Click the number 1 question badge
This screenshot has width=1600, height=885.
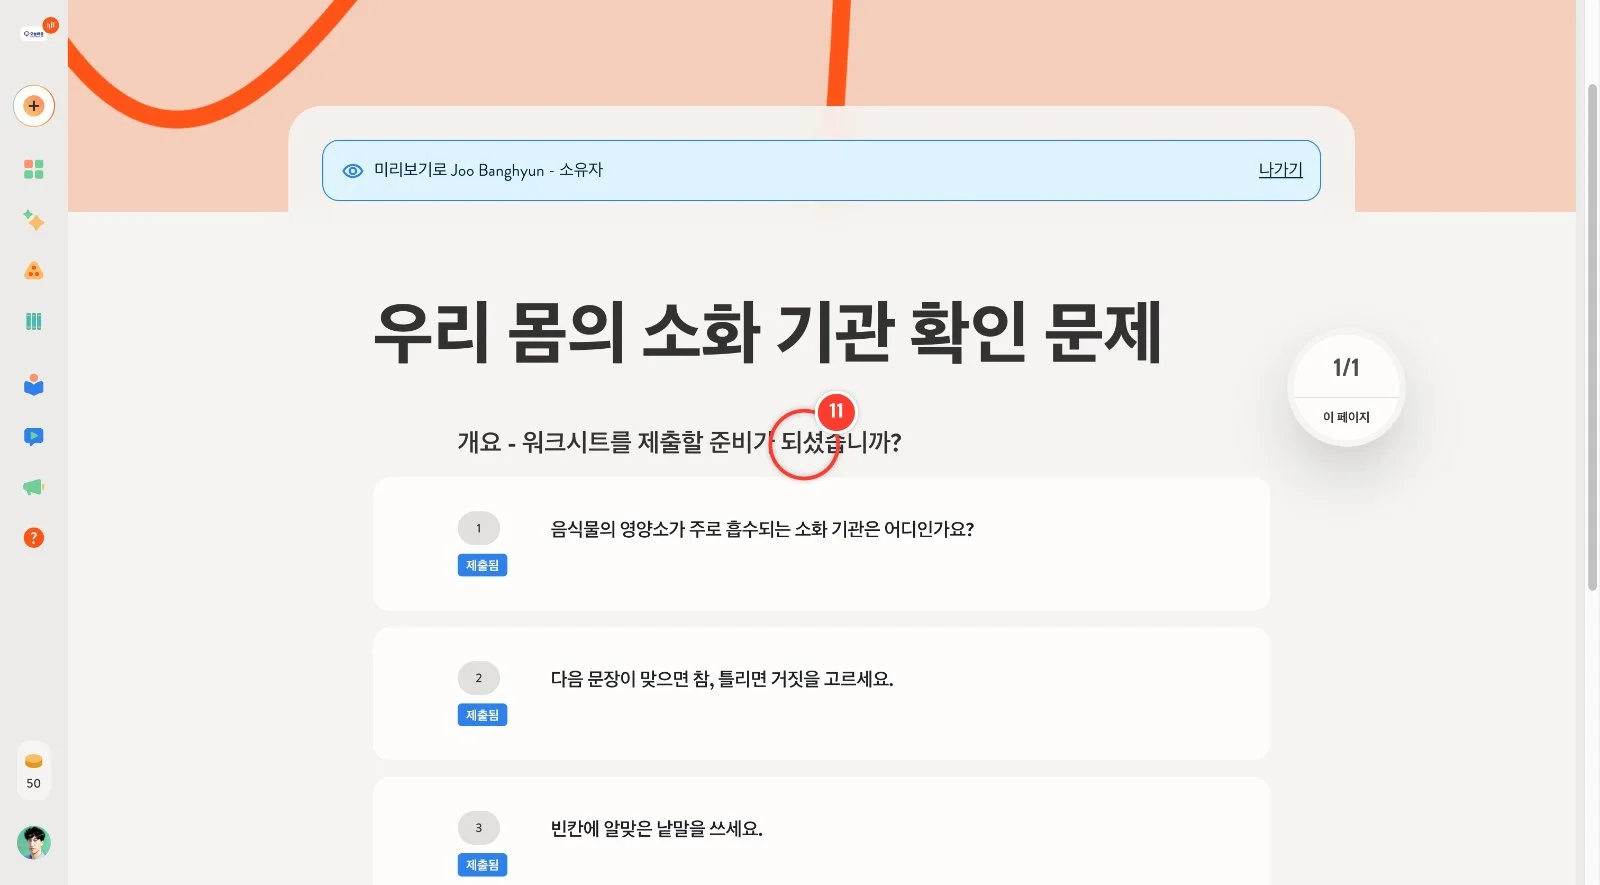(478, 528)
